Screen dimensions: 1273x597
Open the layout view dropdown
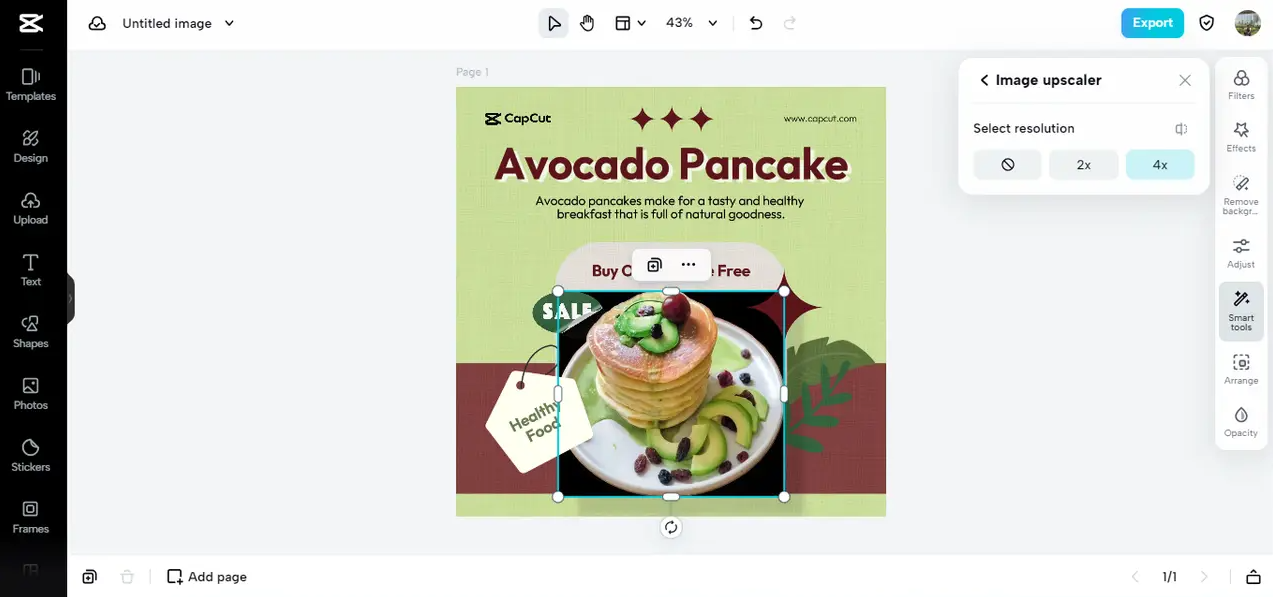pos(630,23)
